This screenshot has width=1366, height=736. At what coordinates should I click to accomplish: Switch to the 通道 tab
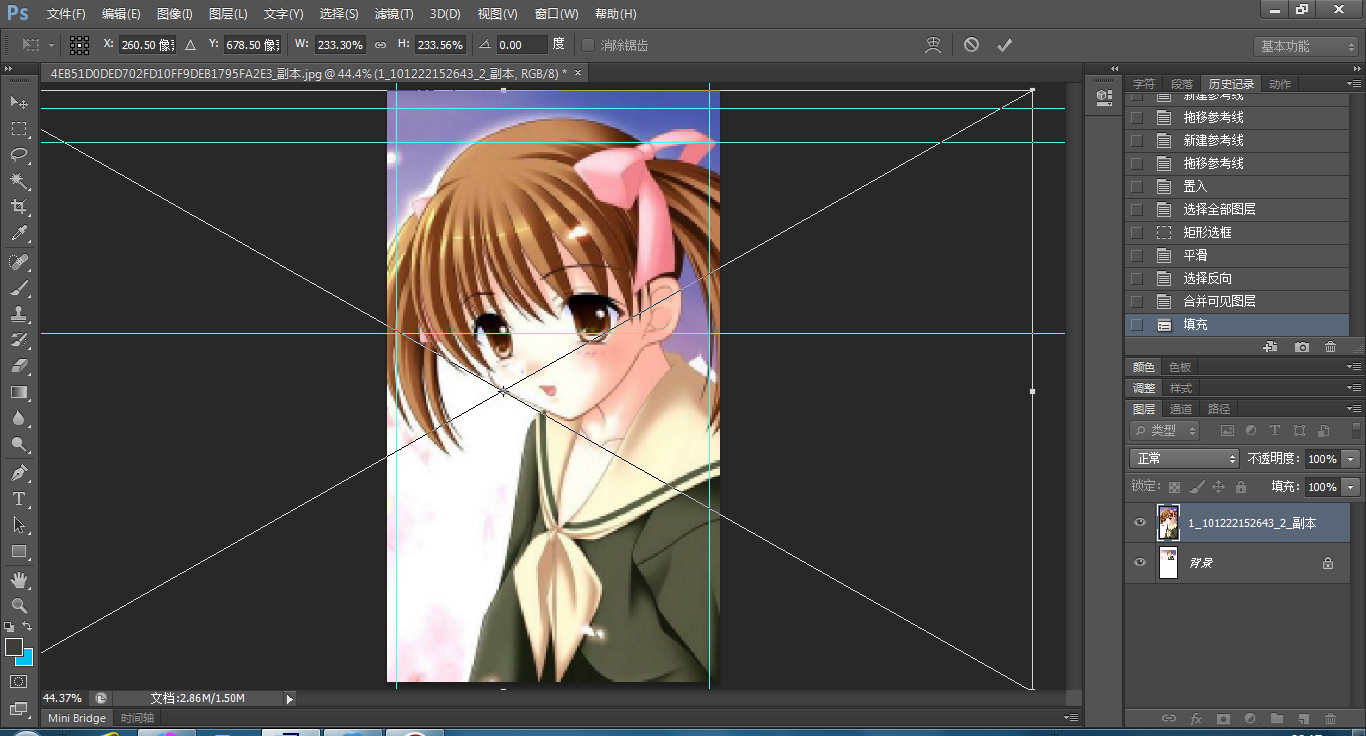tap(1181, 409)
